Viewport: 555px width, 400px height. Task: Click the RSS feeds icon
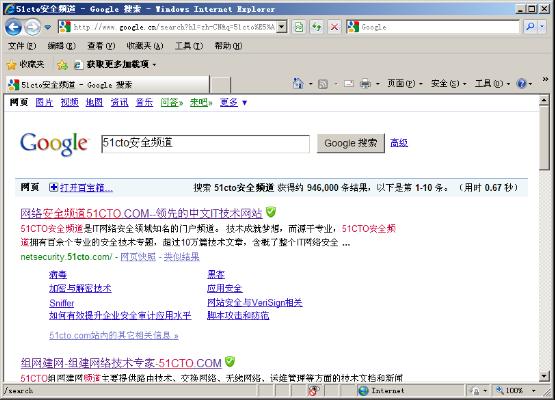(323, 84)
